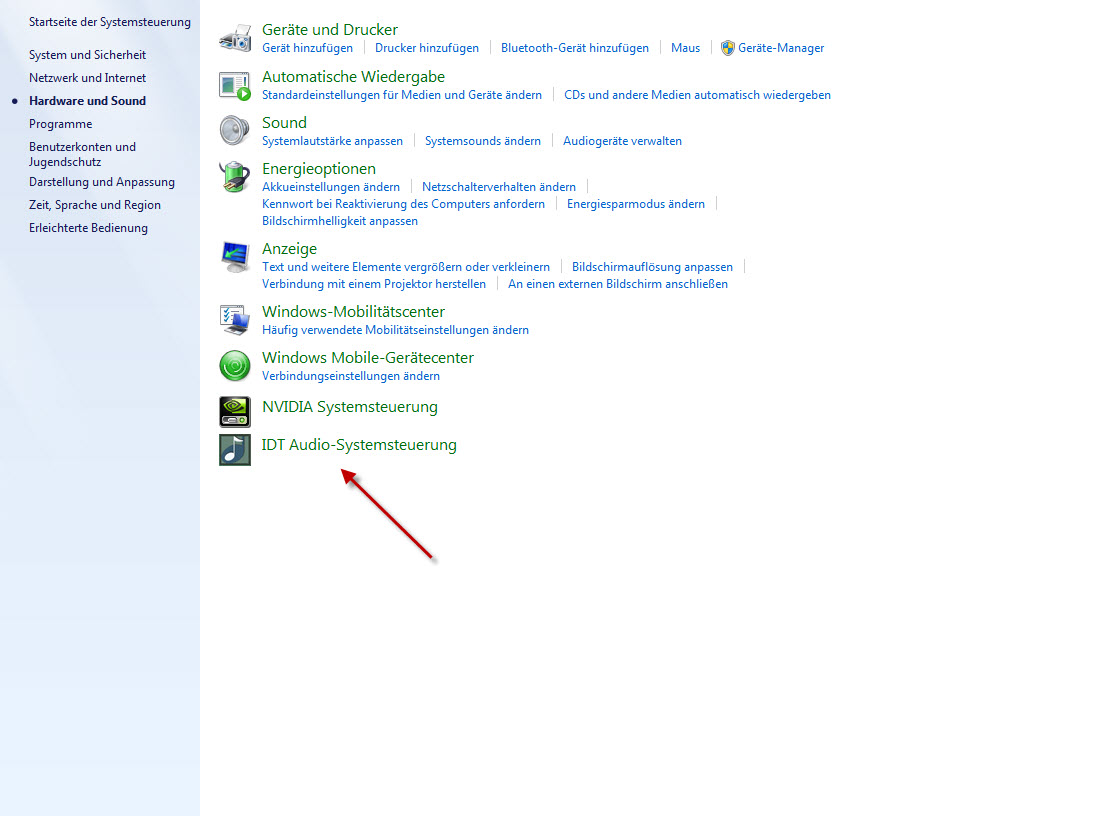Open the NVIDIA Systemsteuerung icon
The width and height of the screenshot is (1115, 816).
pos(235,411)
